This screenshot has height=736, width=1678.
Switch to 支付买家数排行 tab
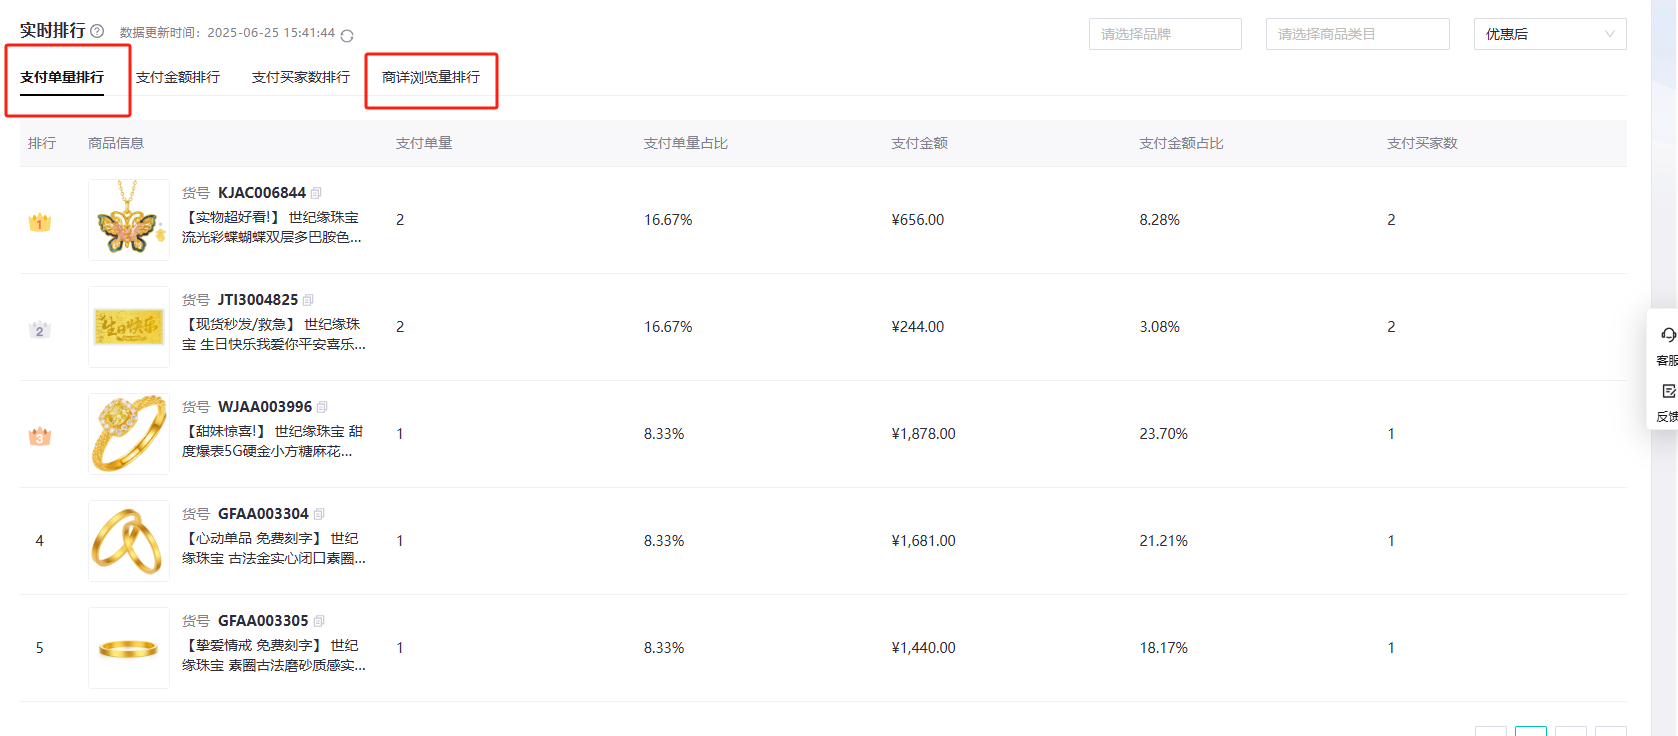pyautogui.click(x=301, y=77)
